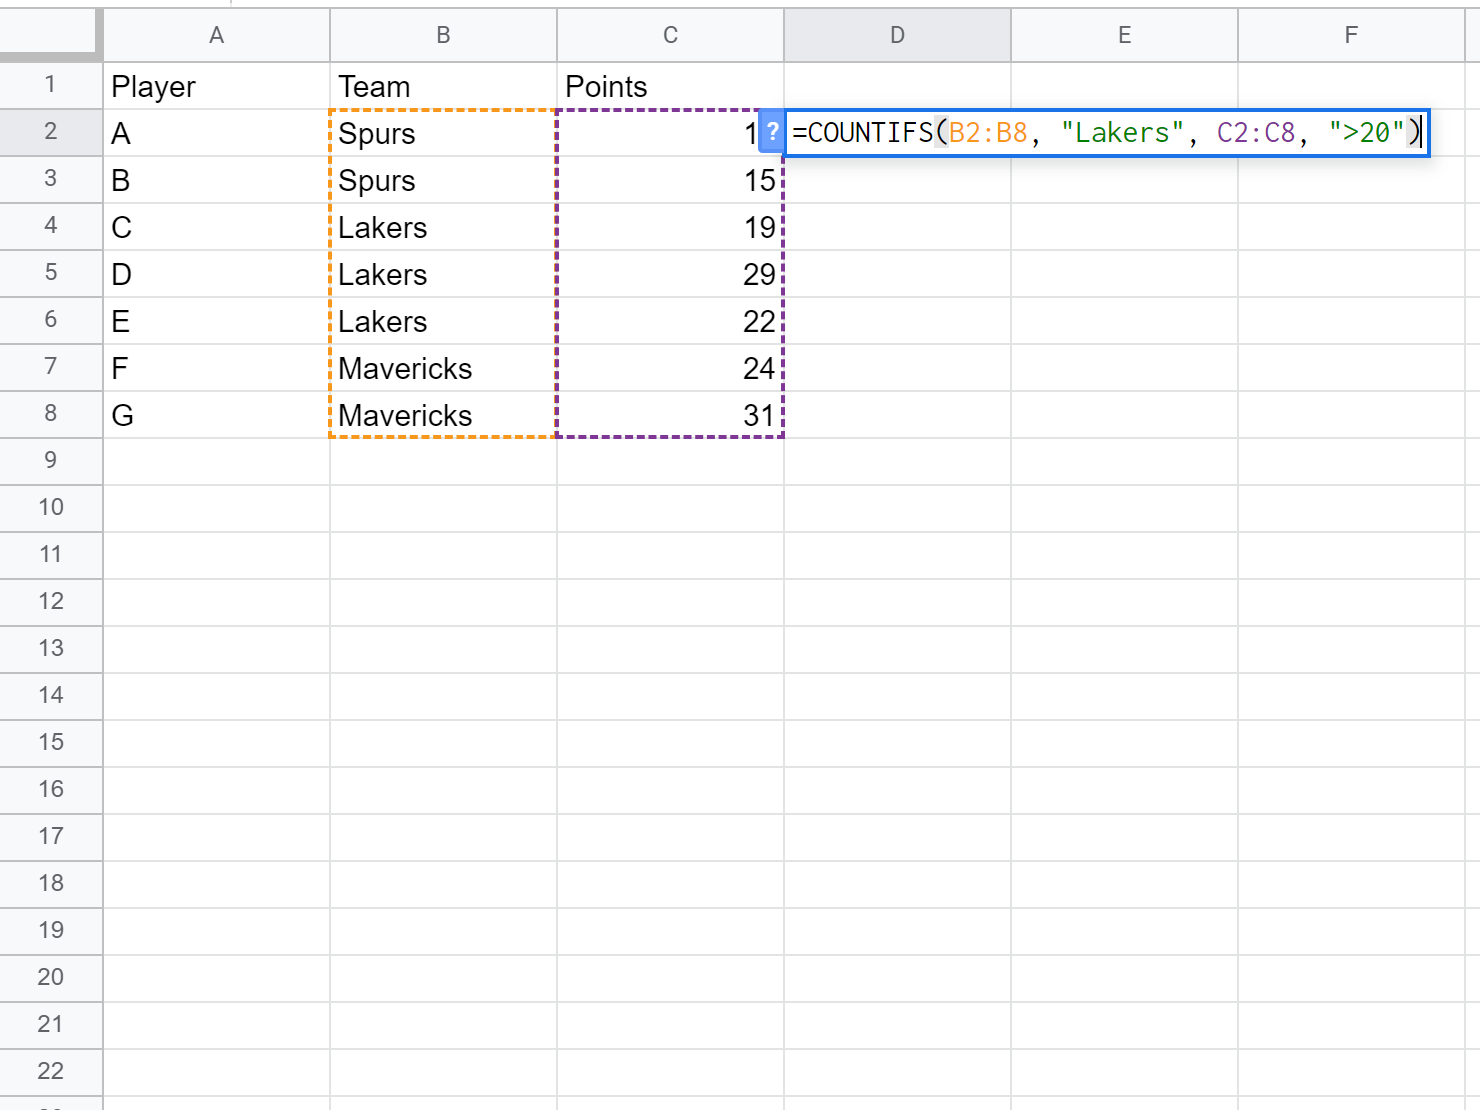This screenshot has width=1480, height=1110.
Task: Select the cell containing Spurs in row 2
Action: [443, 132]
